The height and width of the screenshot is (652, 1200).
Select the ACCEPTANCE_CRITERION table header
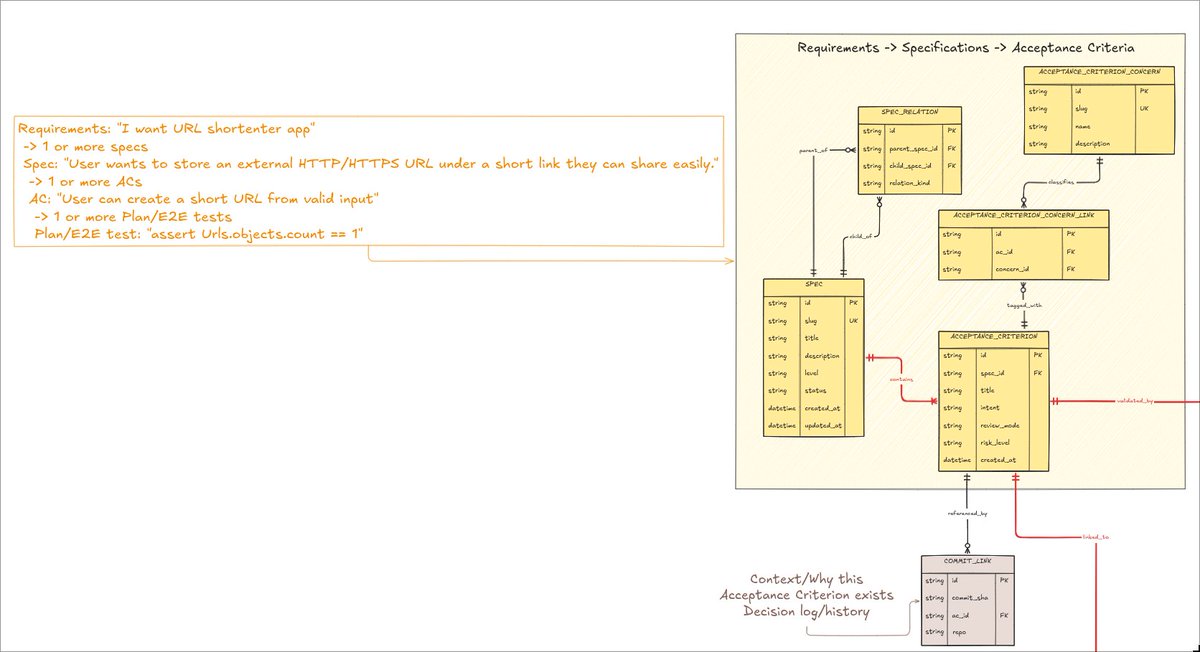point(994,337)
